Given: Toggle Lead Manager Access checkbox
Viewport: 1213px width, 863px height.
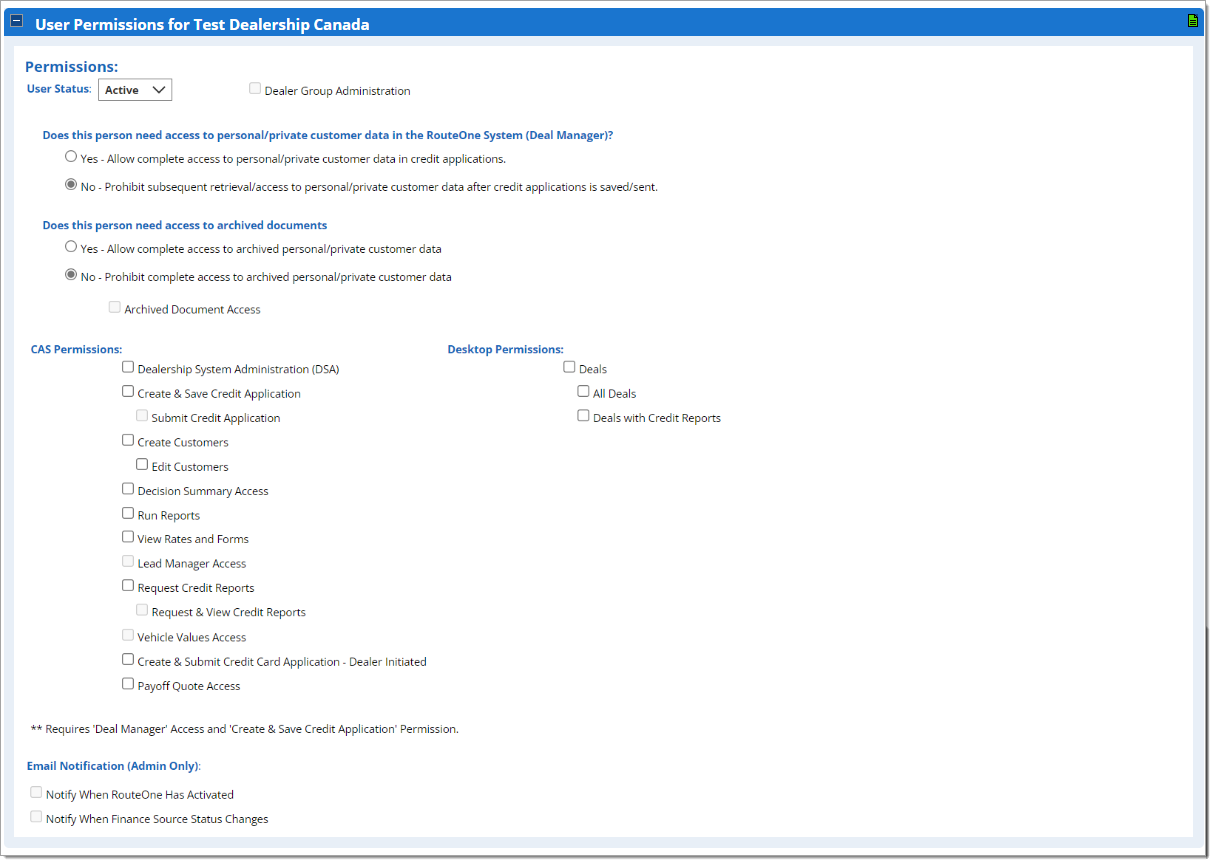Looking at the screenshot, I should pos(128,562).
